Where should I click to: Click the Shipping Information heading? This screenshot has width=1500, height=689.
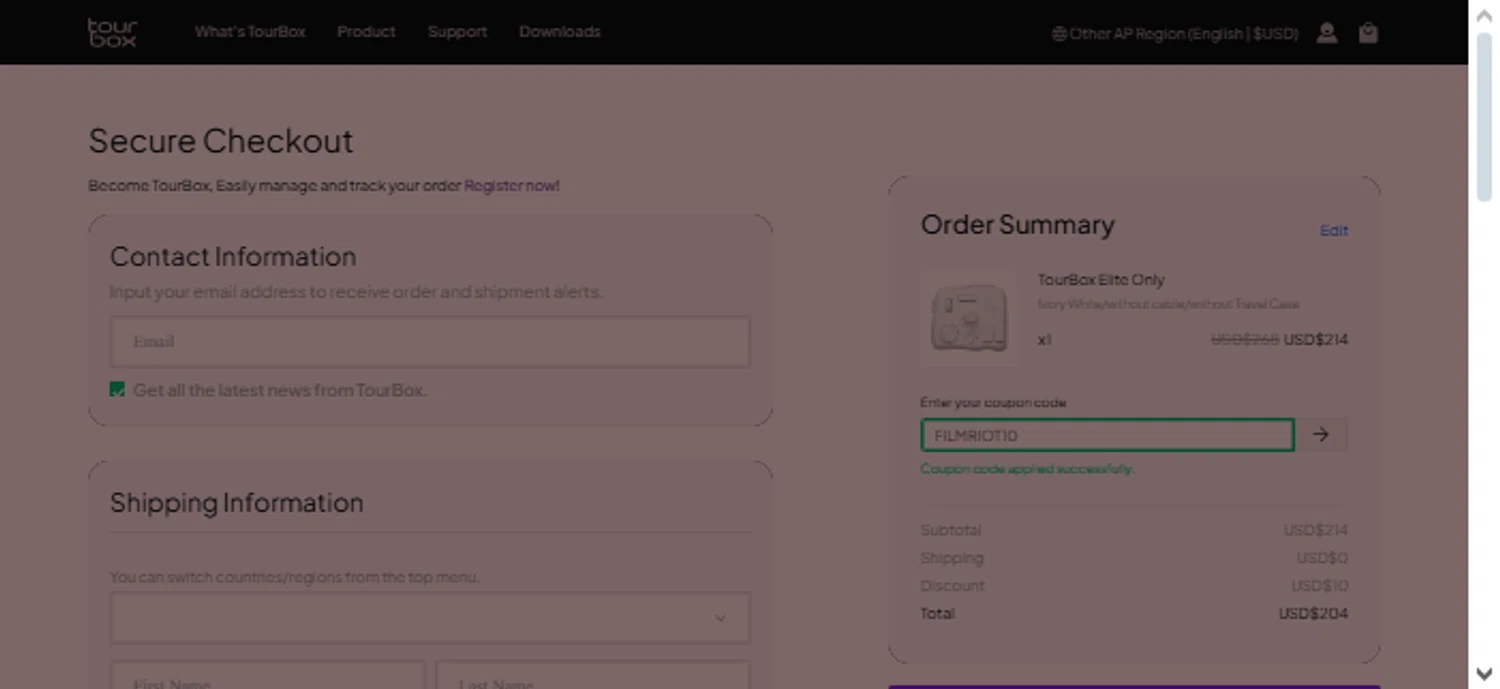237,503
